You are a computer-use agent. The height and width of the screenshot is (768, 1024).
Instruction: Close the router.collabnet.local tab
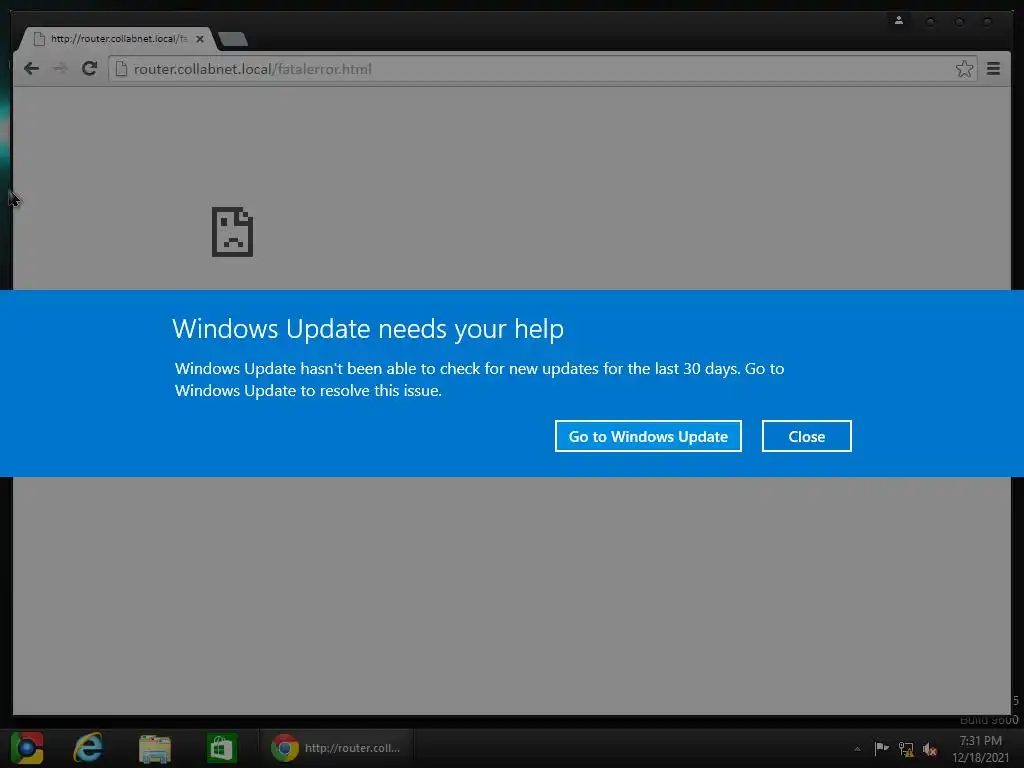pos(200,39)
